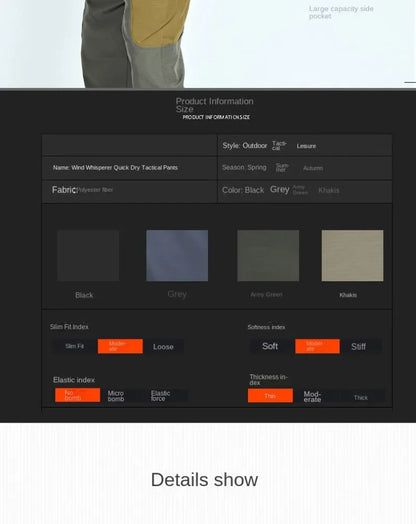This screenshot has height=524, width=416.
Task: Choose Slim Fit in the Slim Fit index
Action: [75, 346]
